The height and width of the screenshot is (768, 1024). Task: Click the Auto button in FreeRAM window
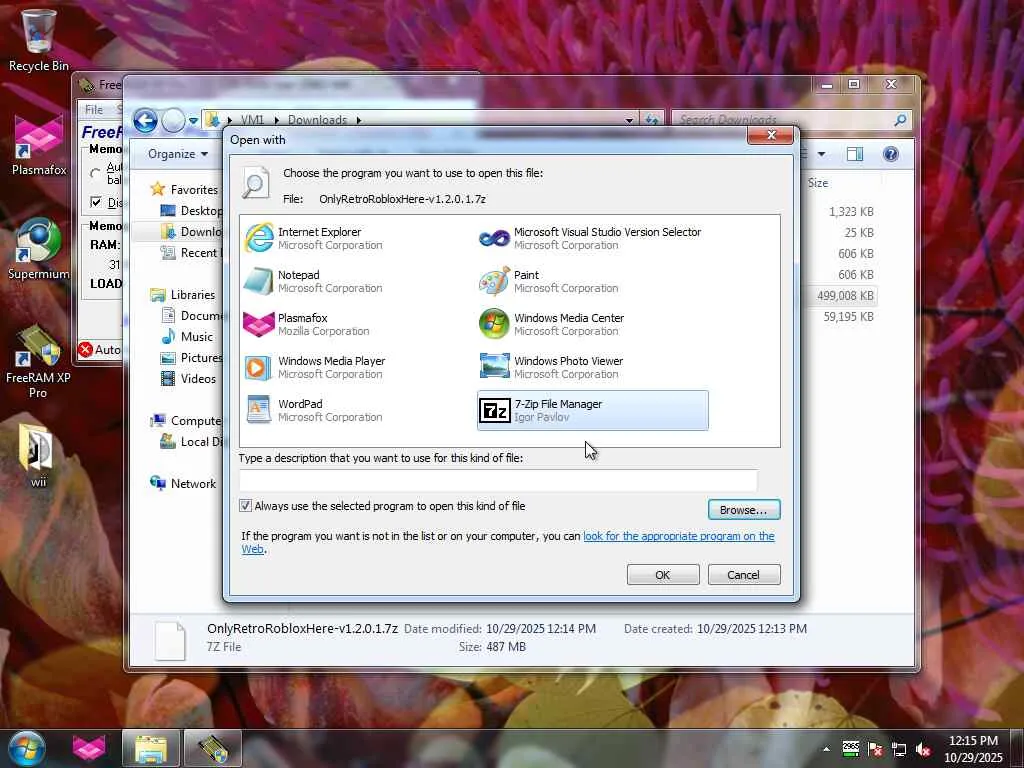101,349
